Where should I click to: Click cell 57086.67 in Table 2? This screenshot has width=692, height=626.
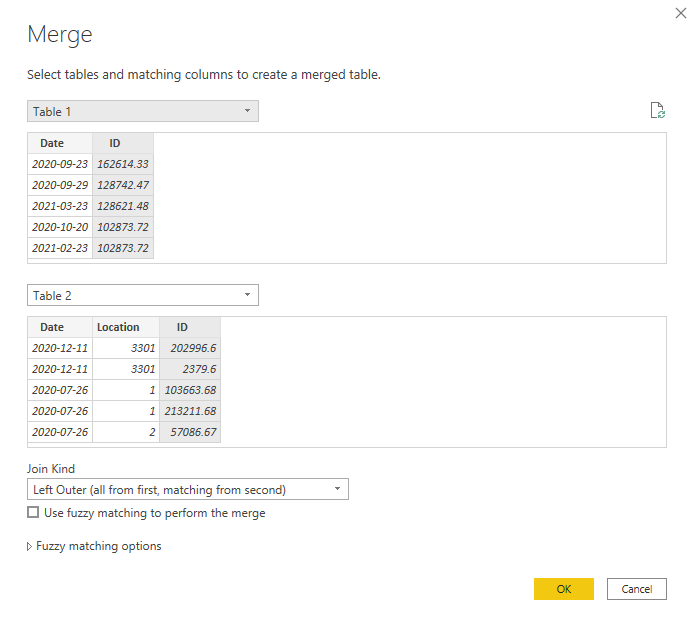(190, 432)
